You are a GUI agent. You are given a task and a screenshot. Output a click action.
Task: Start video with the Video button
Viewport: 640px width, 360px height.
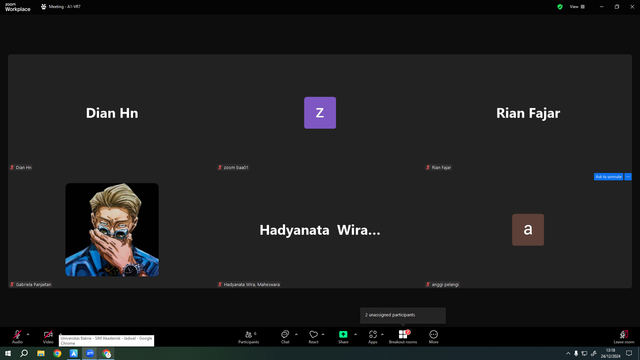coord(48,337)
